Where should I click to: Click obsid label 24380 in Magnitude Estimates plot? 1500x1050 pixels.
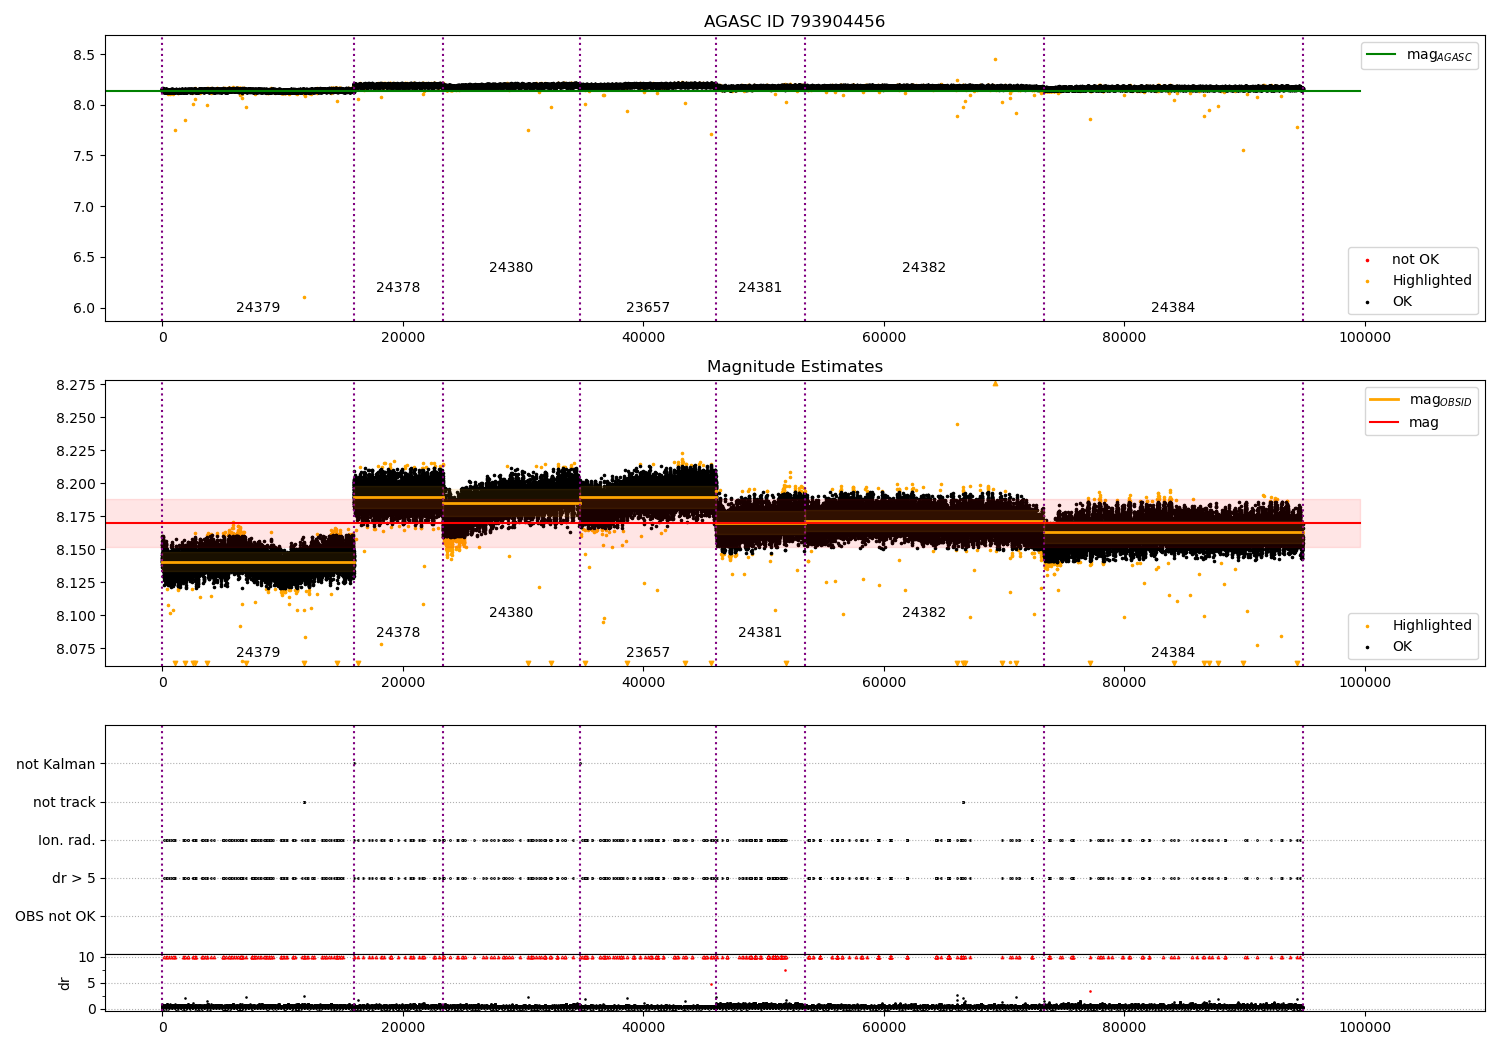click(511, 613)
